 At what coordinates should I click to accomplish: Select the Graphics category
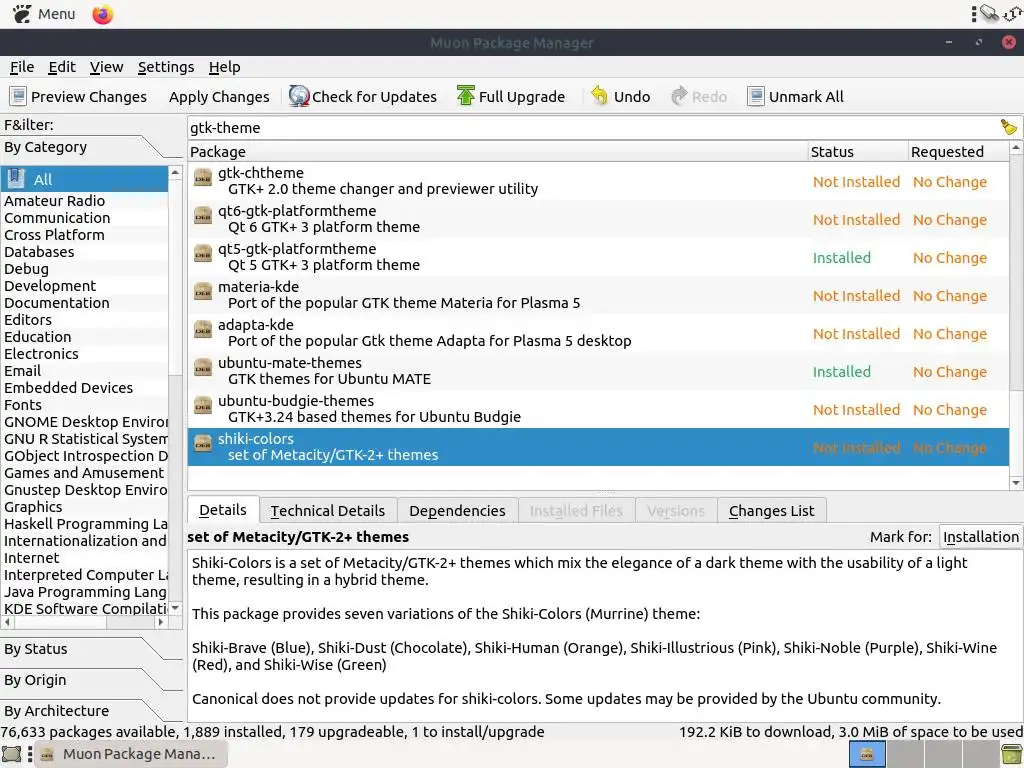pos(84,507)
